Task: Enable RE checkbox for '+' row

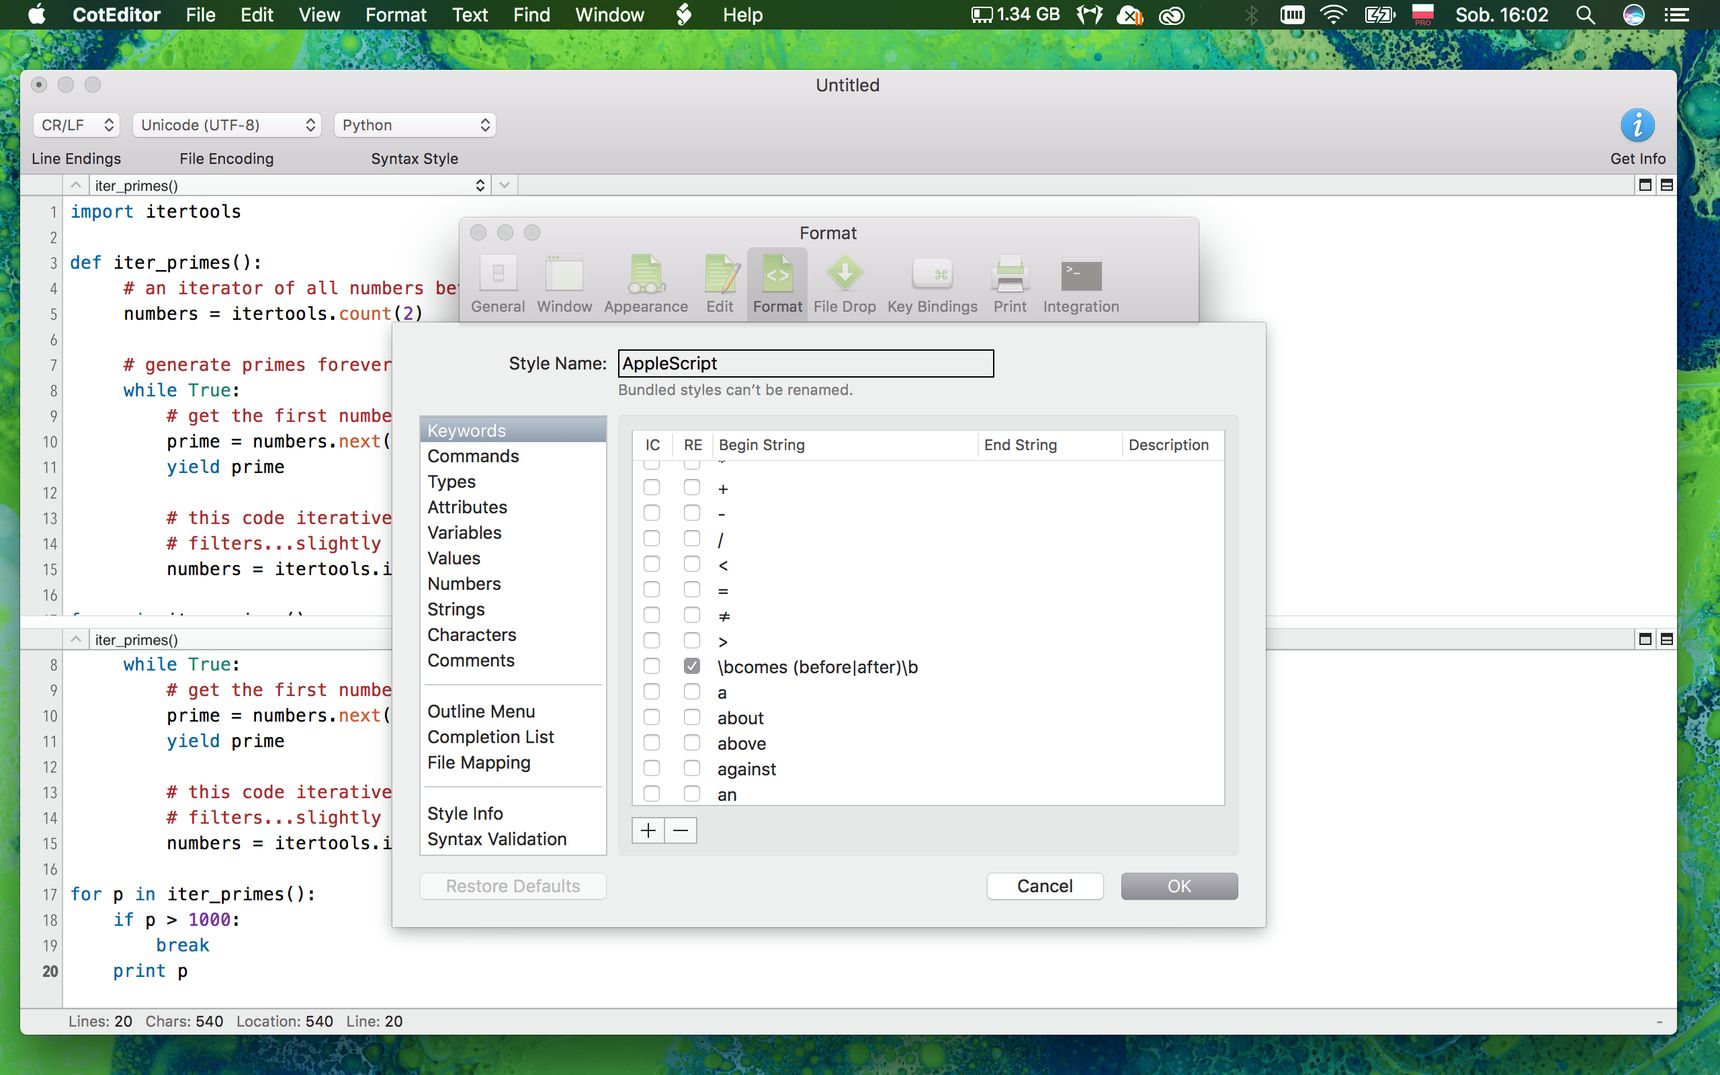Action: 692,488
